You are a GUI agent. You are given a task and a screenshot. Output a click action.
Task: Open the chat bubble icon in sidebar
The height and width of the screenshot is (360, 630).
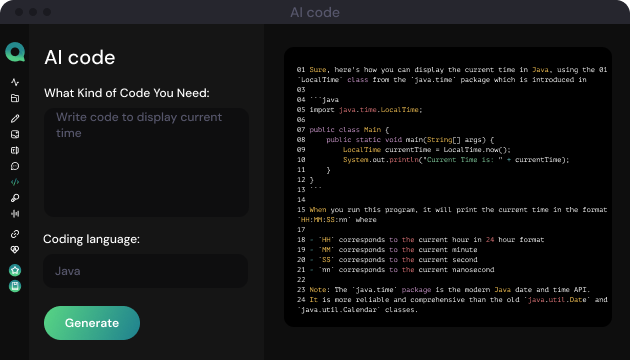tap(15, 166)
